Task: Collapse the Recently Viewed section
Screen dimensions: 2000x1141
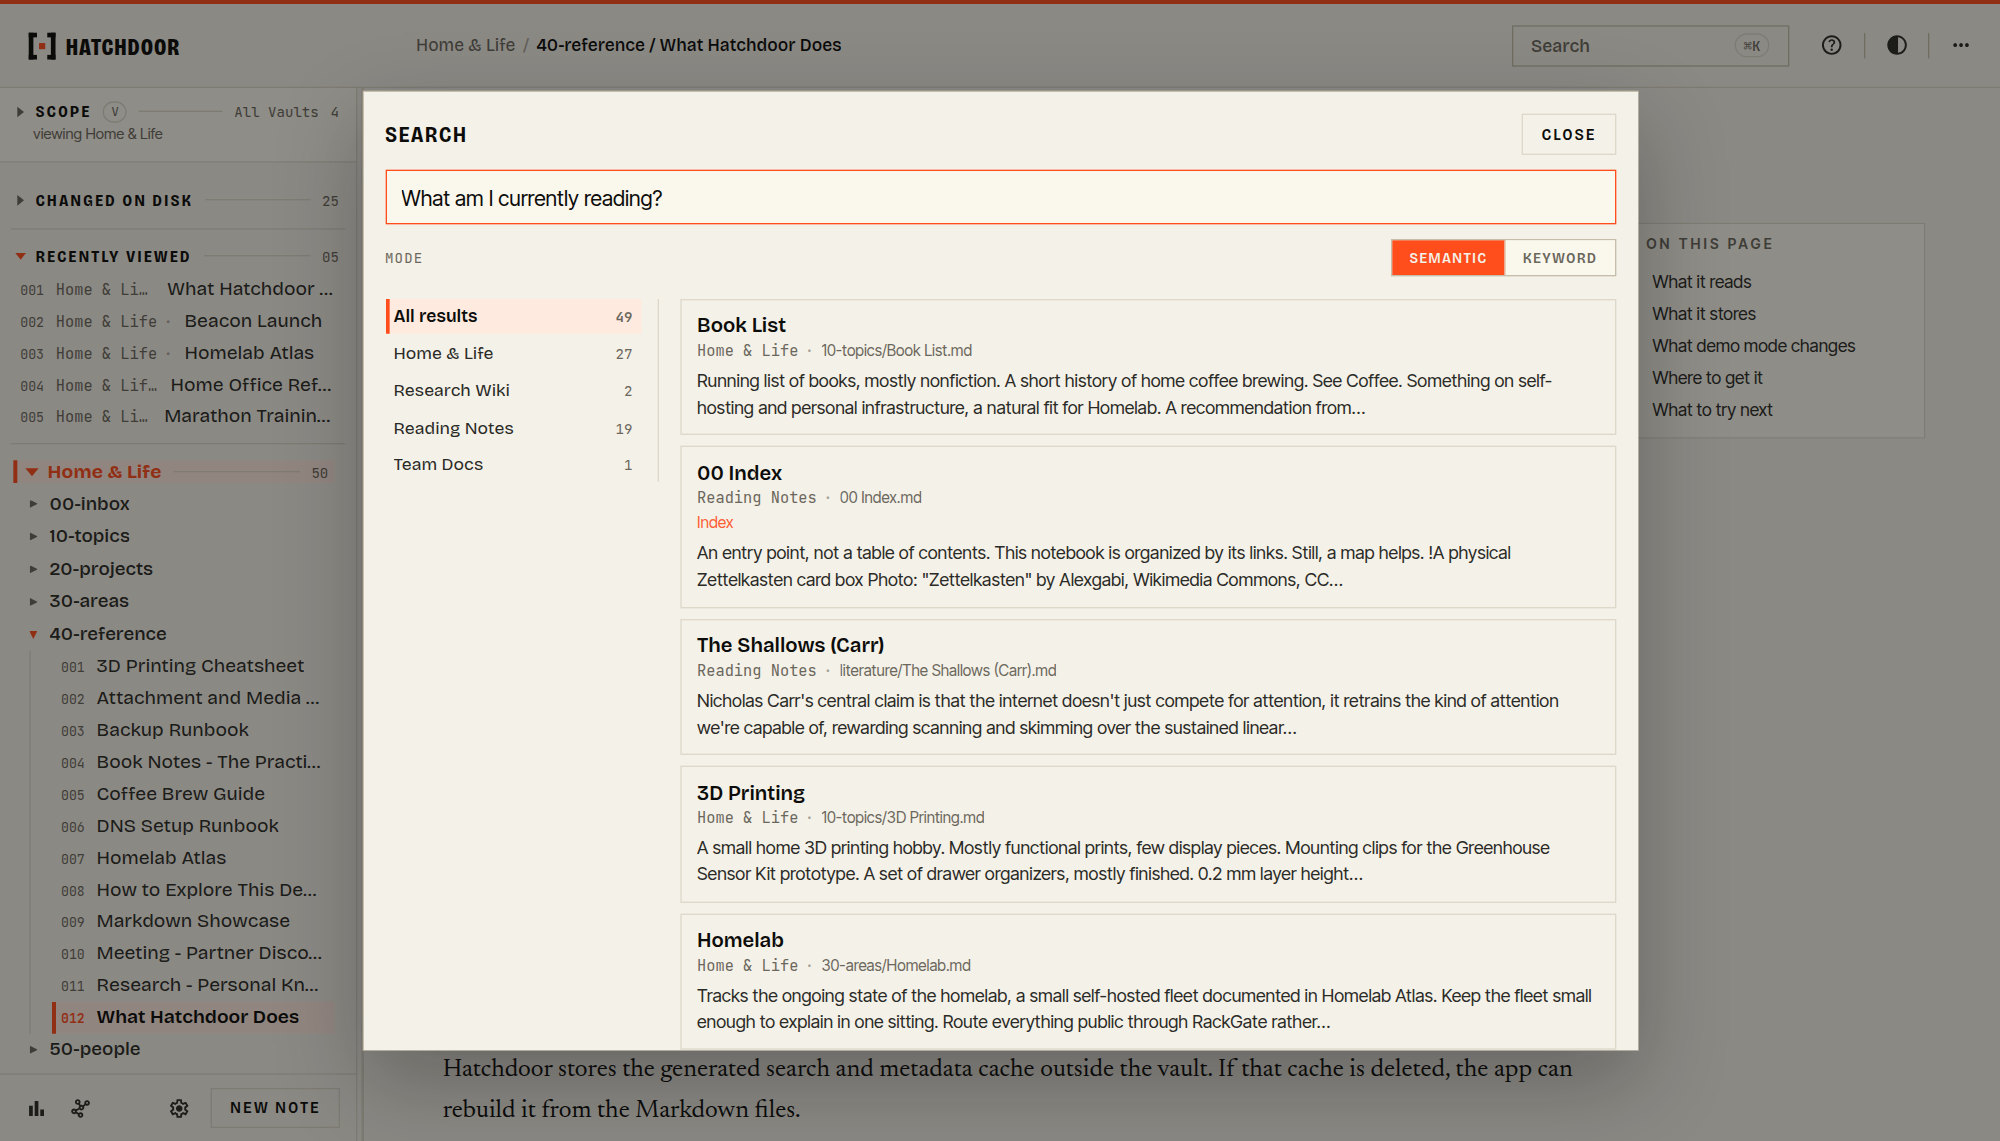Action: pyautogui.click(x=20, y=257)
